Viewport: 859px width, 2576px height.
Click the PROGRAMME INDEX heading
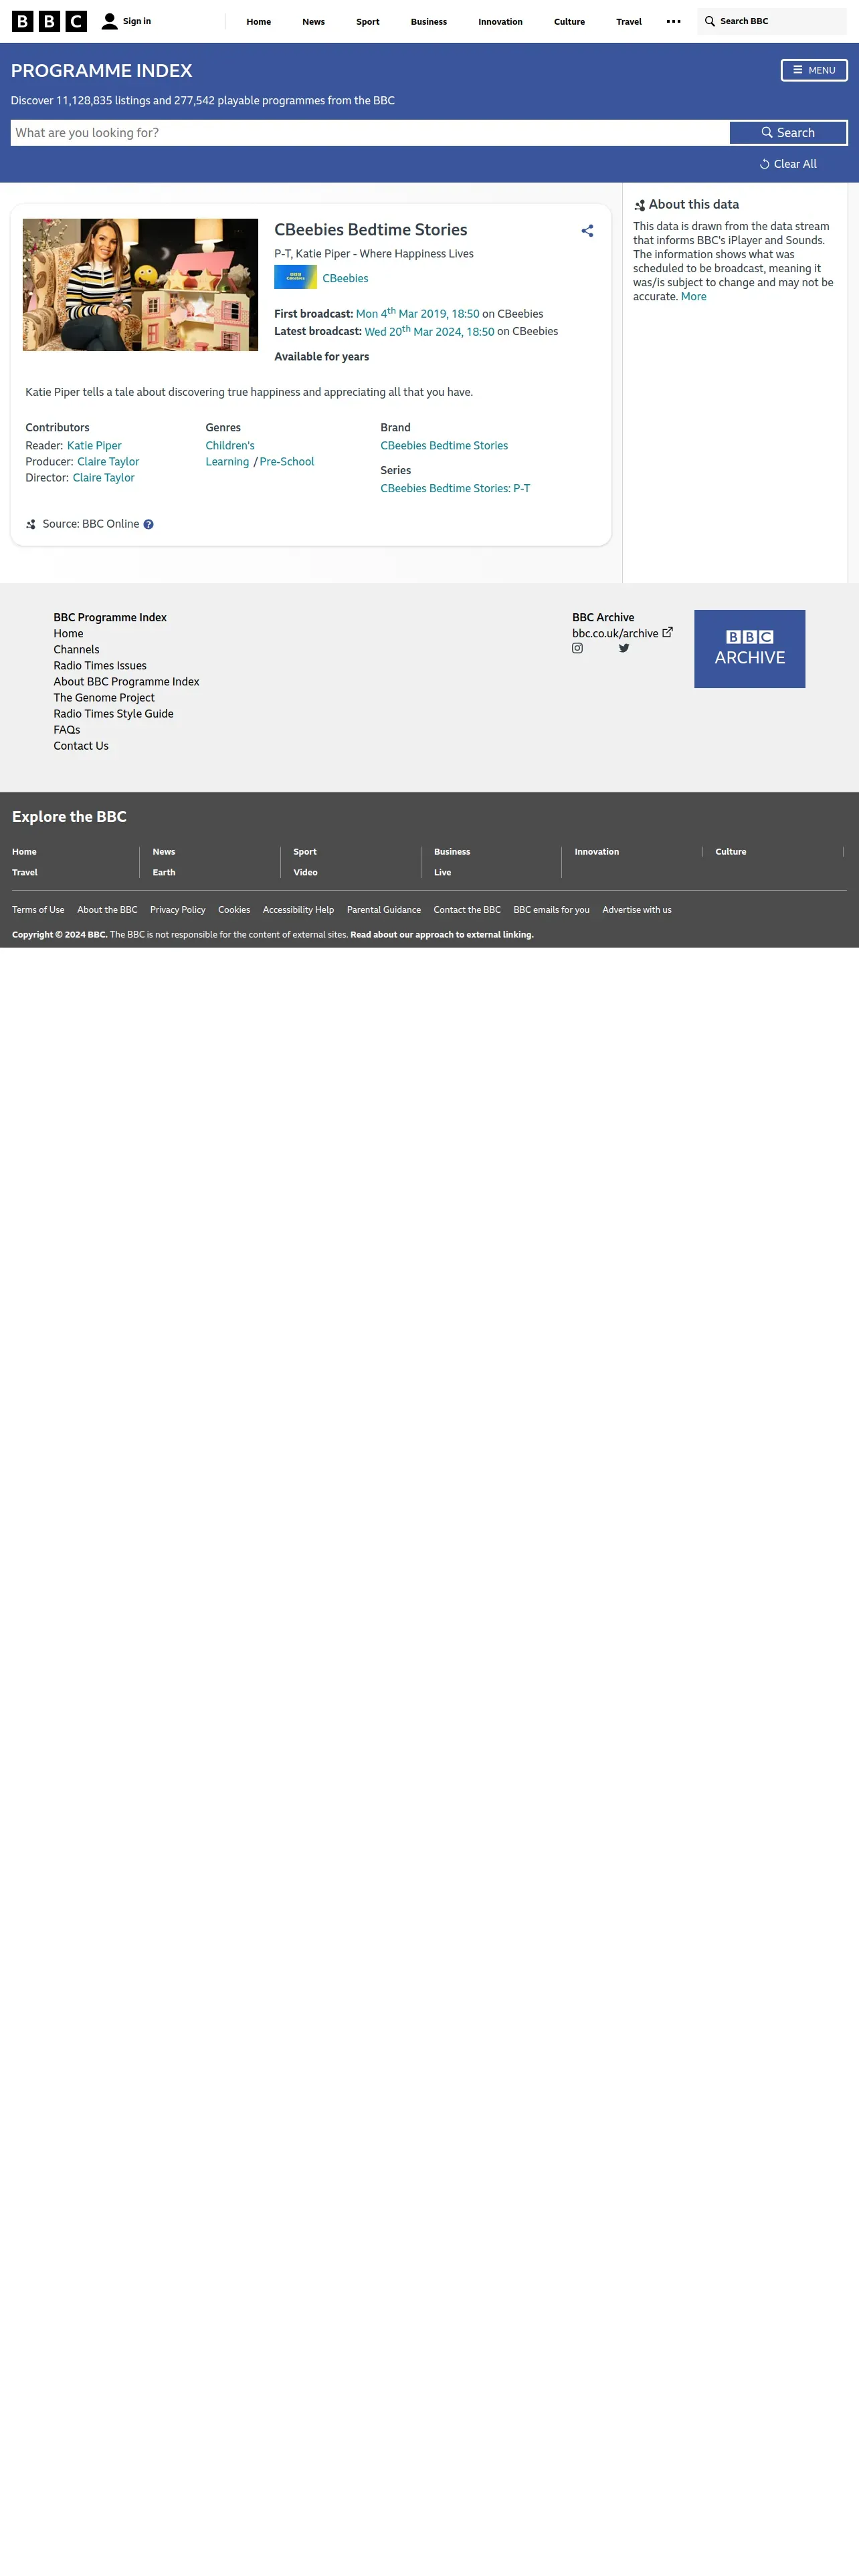(101, 71)
